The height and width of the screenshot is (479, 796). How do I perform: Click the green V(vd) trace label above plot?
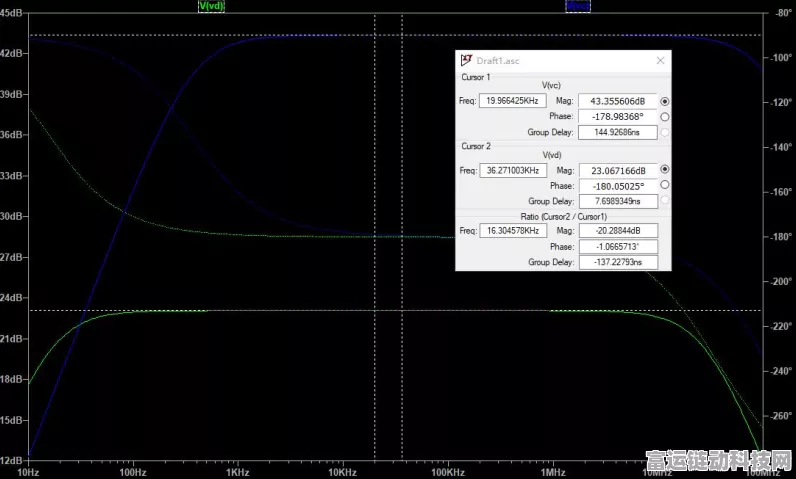(x=211, y=6)
